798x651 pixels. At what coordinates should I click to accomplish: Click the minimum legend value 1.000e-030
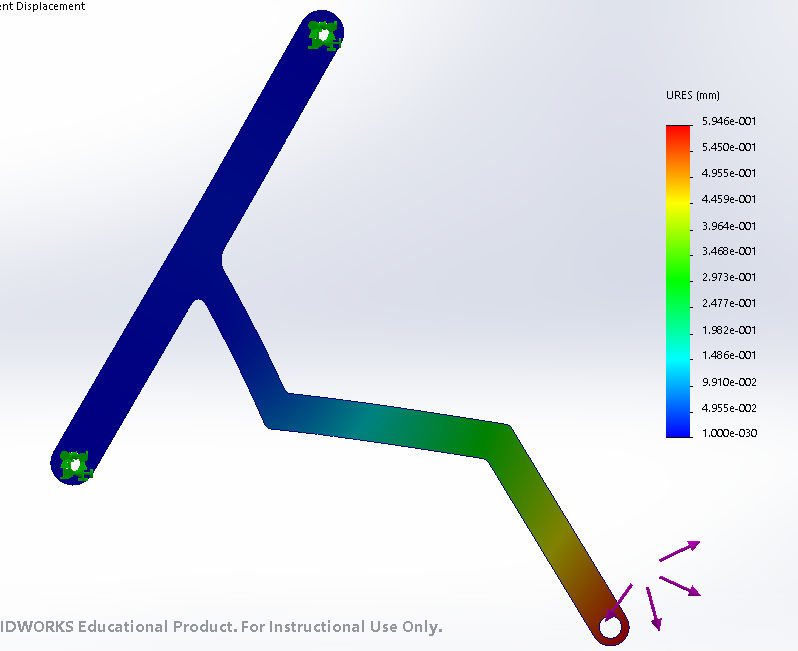point(729,433)
